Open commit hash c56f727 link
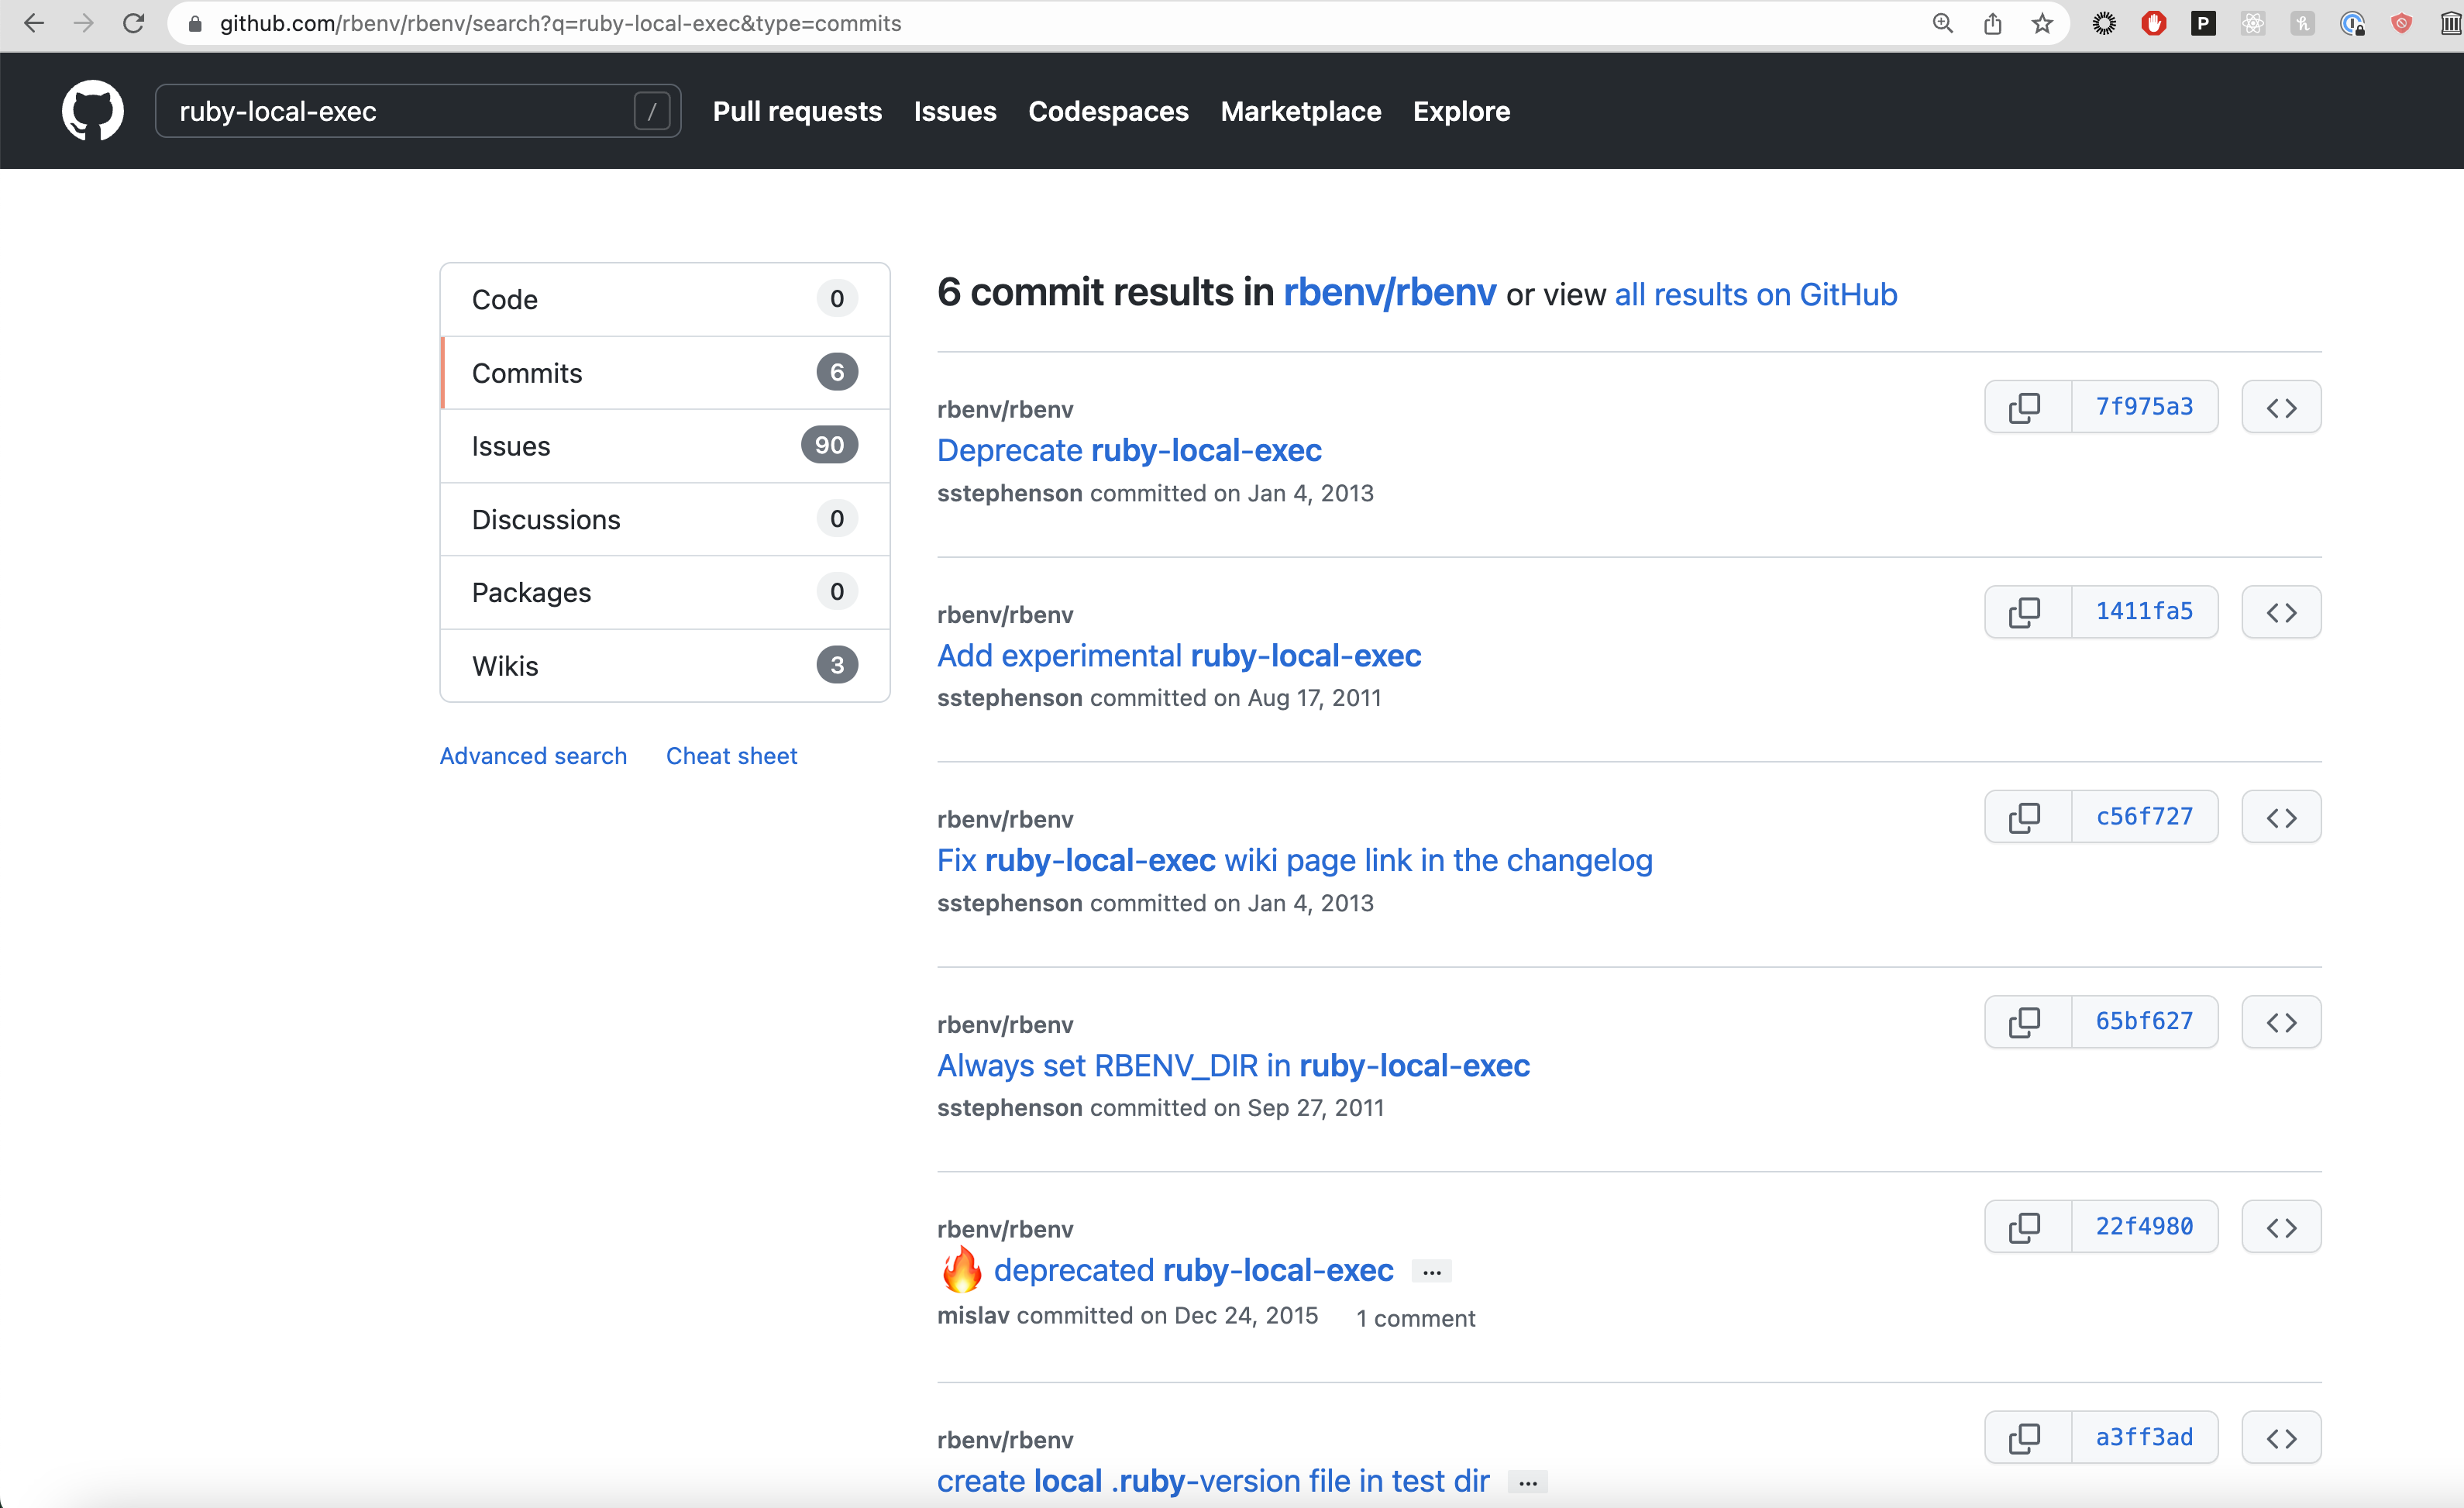Image resolution: width=2464 pixels, height=1508 pixels. click(x=2144, y=817)
